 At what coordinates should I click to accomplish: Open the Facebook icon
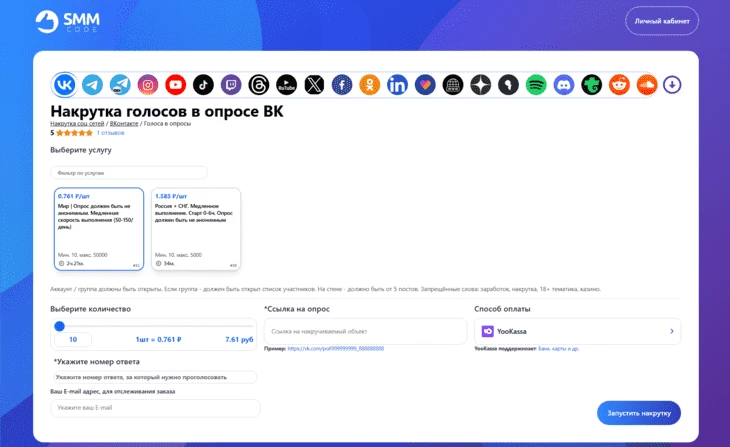coord(342,85)
